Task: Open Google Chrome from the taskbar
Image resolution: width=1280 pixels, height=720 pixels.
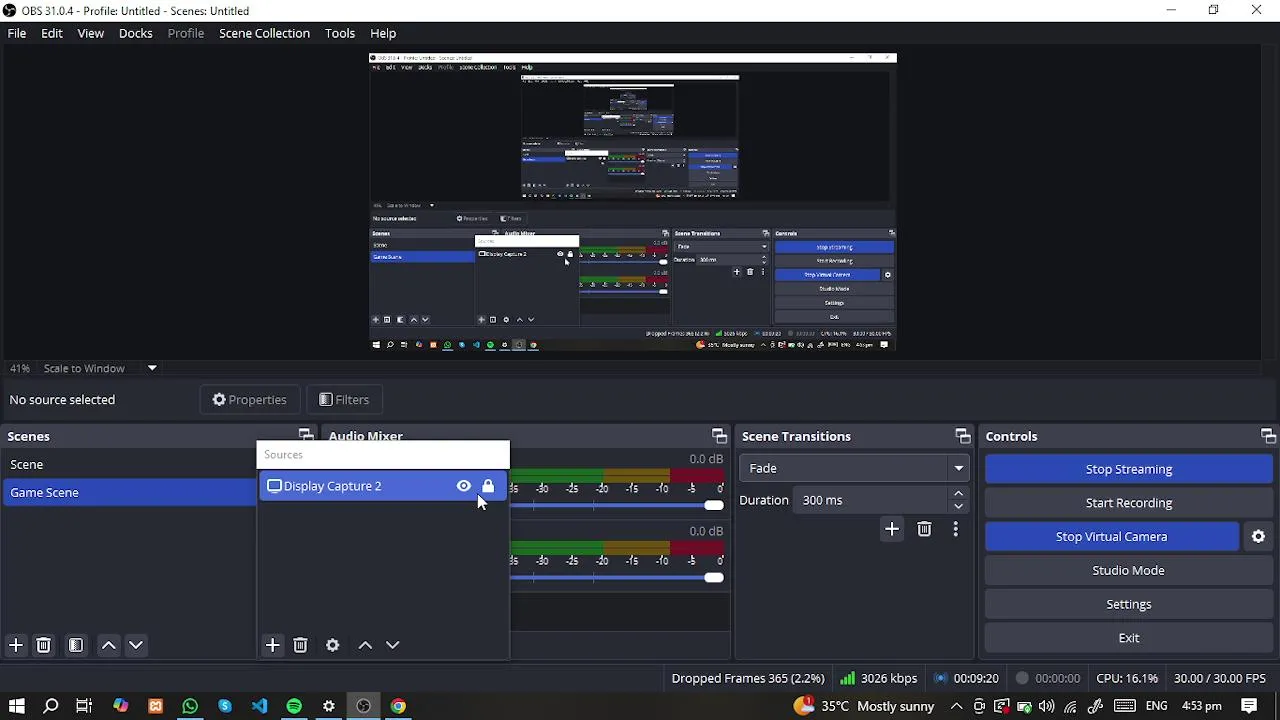Action: pyautogui.click(x=398, y=706)
